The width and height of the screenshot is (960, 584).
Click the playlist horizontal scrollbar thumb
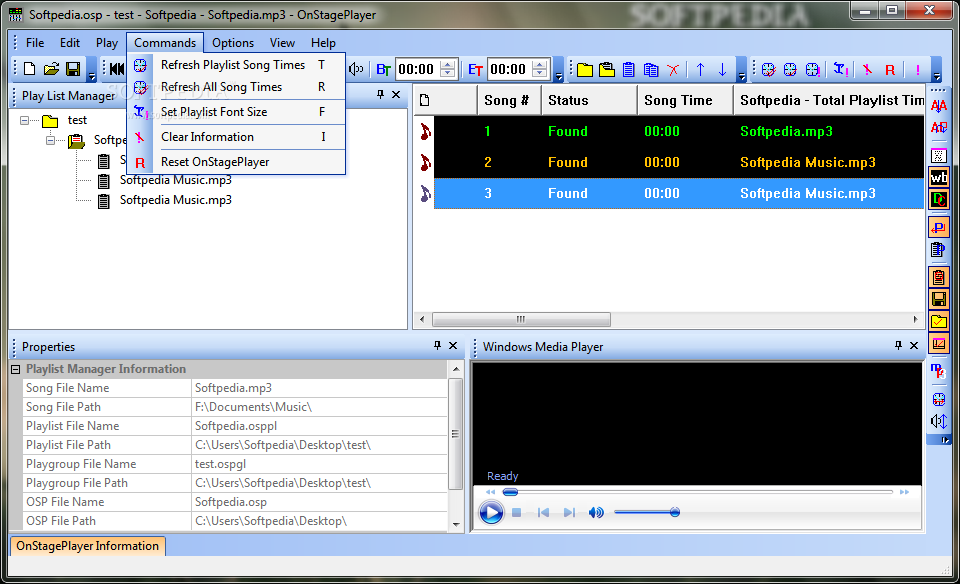[x=521, y=320]
